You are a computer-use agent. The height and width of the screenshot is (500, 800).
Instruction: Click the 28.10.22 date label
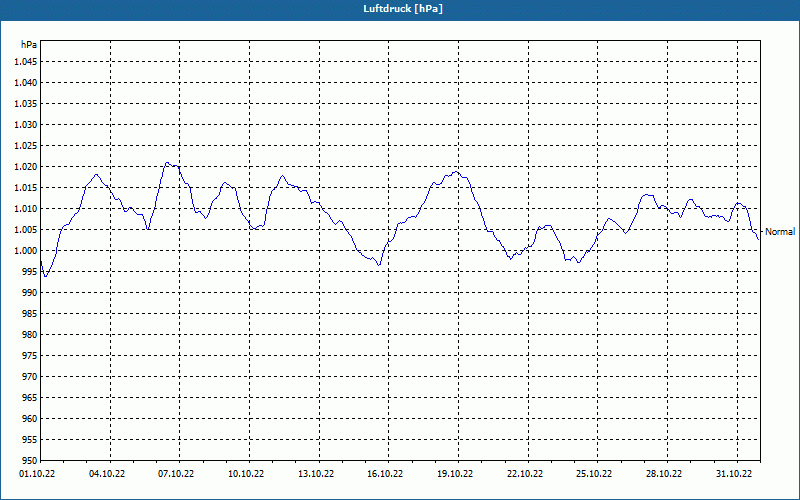point(664,474)
